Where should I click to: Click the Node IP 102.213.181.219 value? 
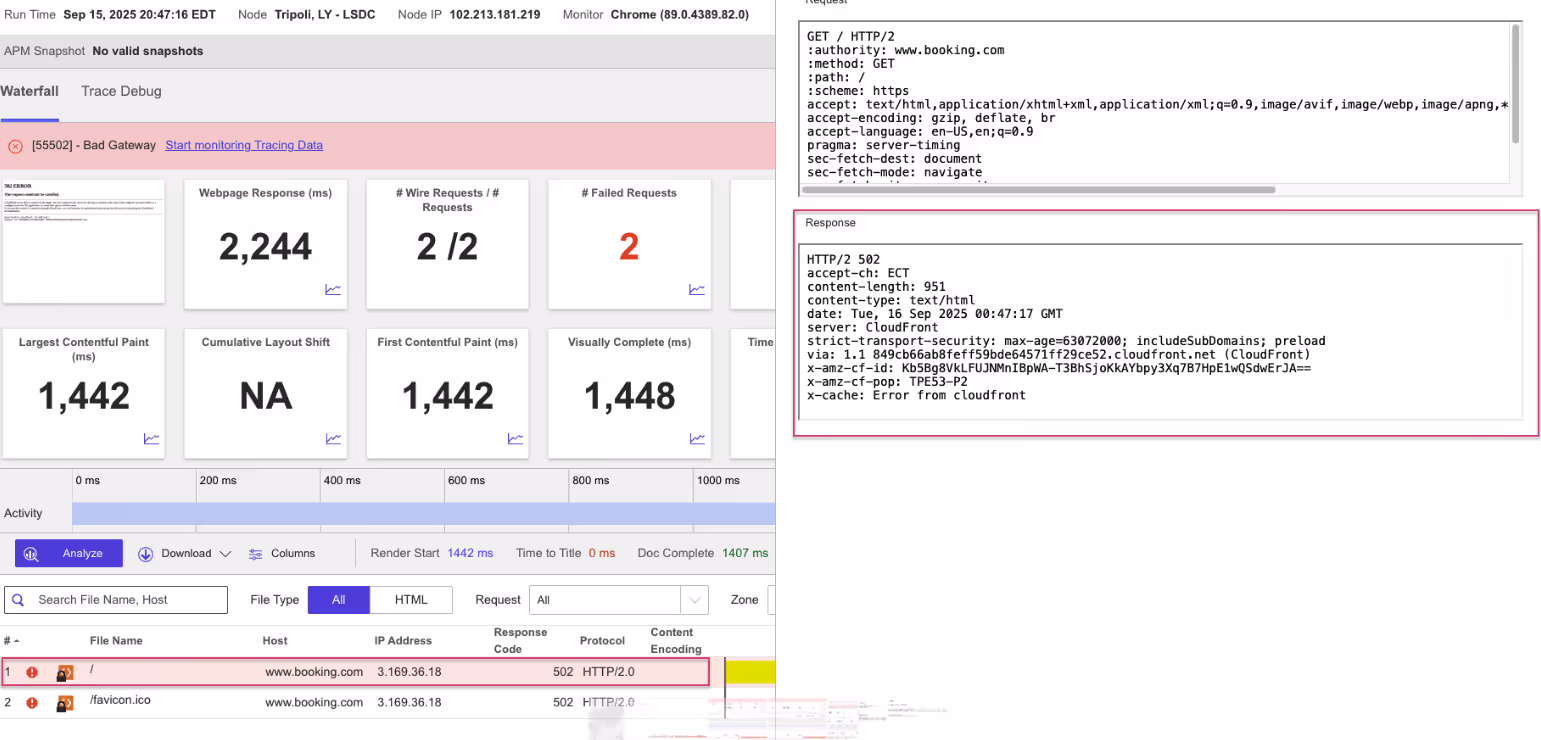coord(495,15)
